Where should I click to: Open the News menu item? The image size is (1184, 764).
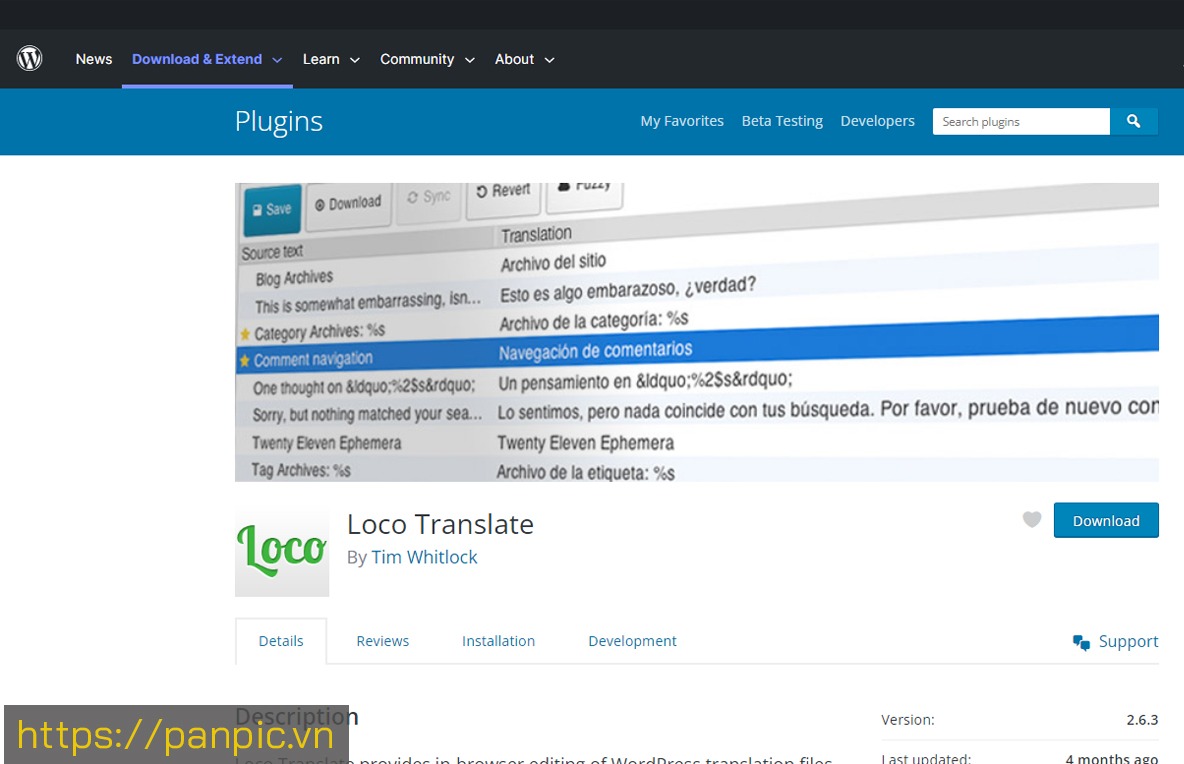click(94, 59)
